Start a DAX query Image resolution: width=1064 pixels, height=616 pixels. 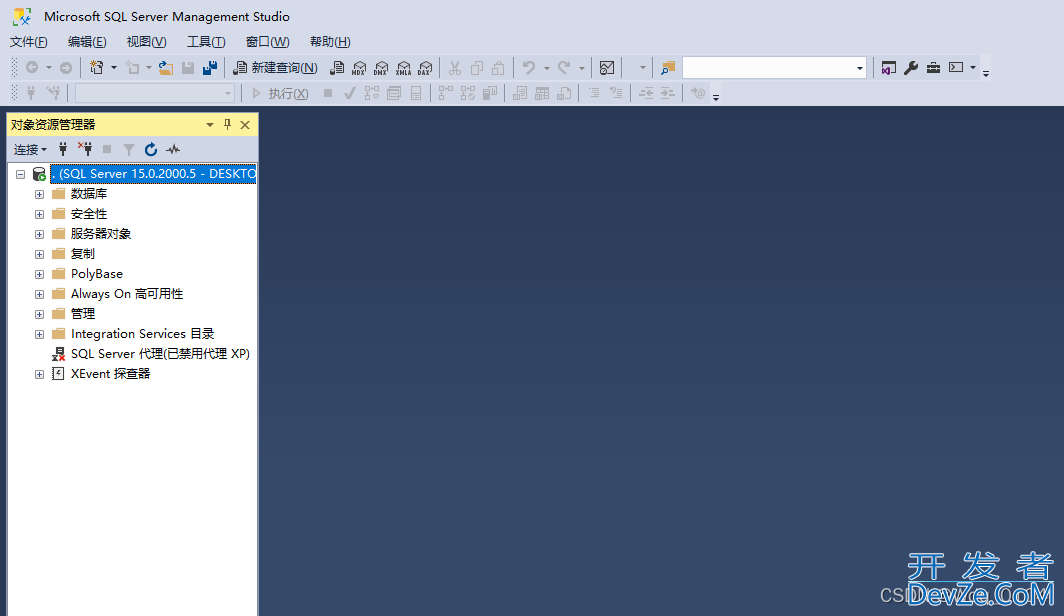click(425, 68)
